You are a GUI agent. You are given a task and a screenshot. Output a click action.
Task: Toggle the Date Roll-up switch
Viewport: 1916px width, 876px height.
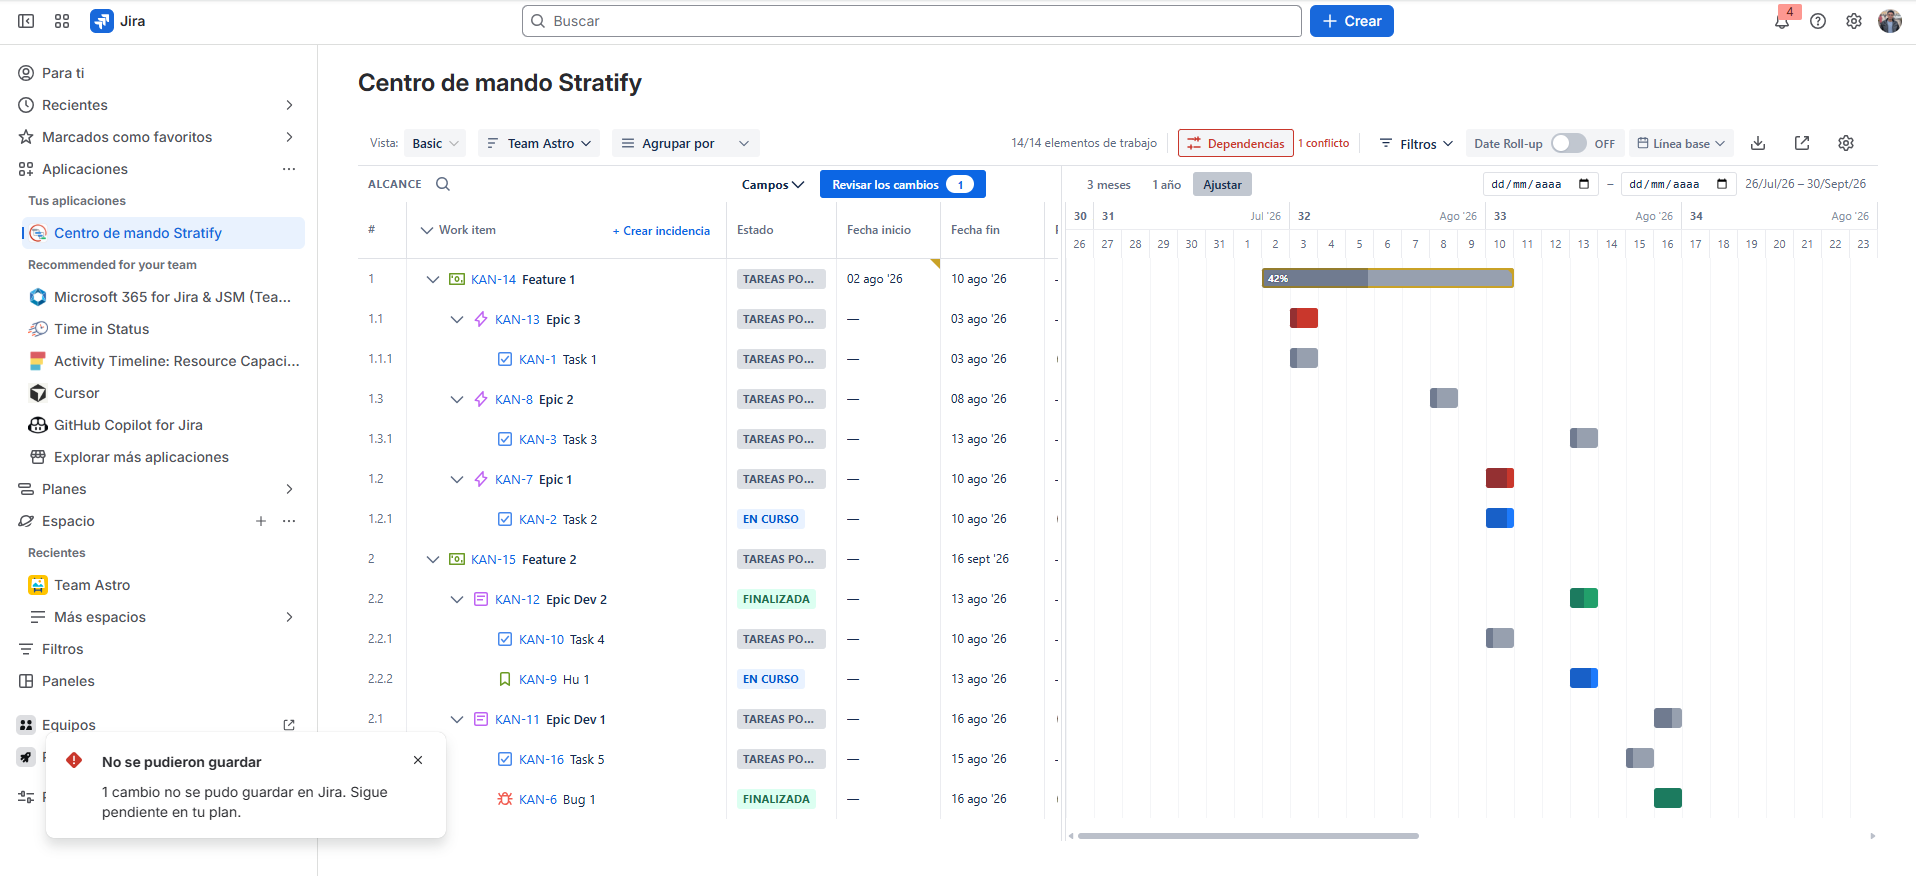1568,143
